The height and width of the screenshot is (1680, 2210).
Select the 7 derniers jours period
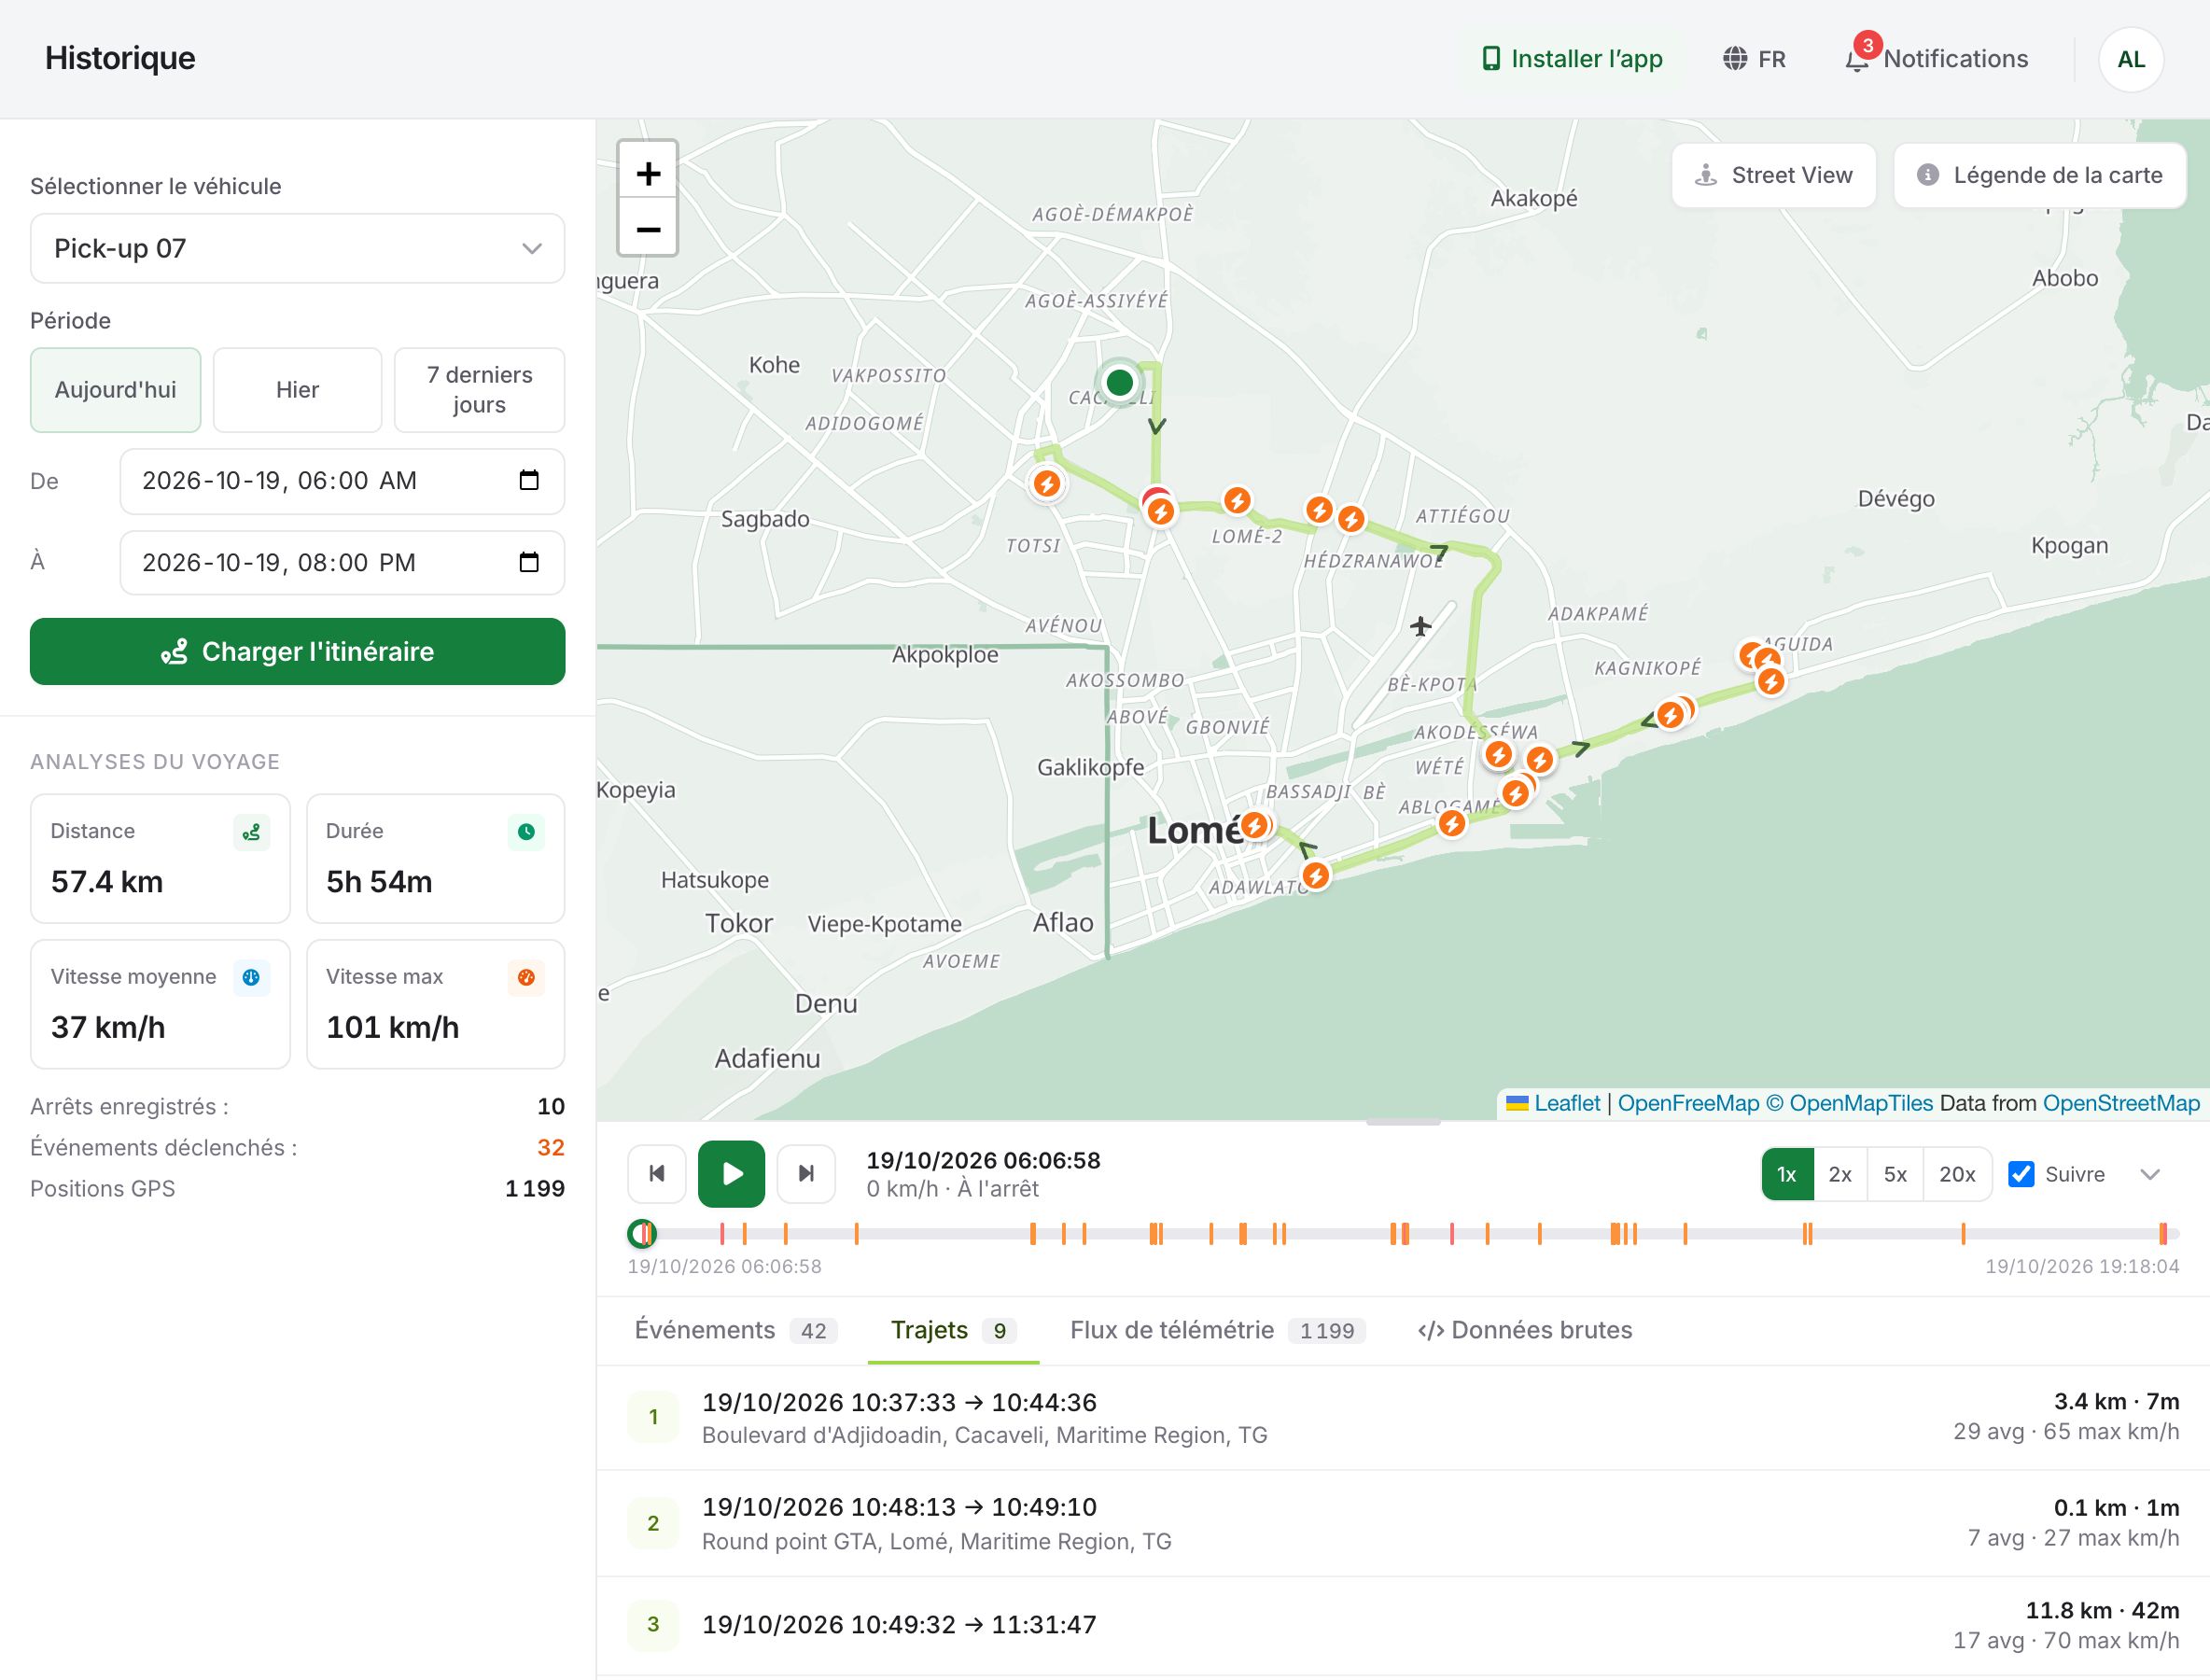tap(479, 390)
